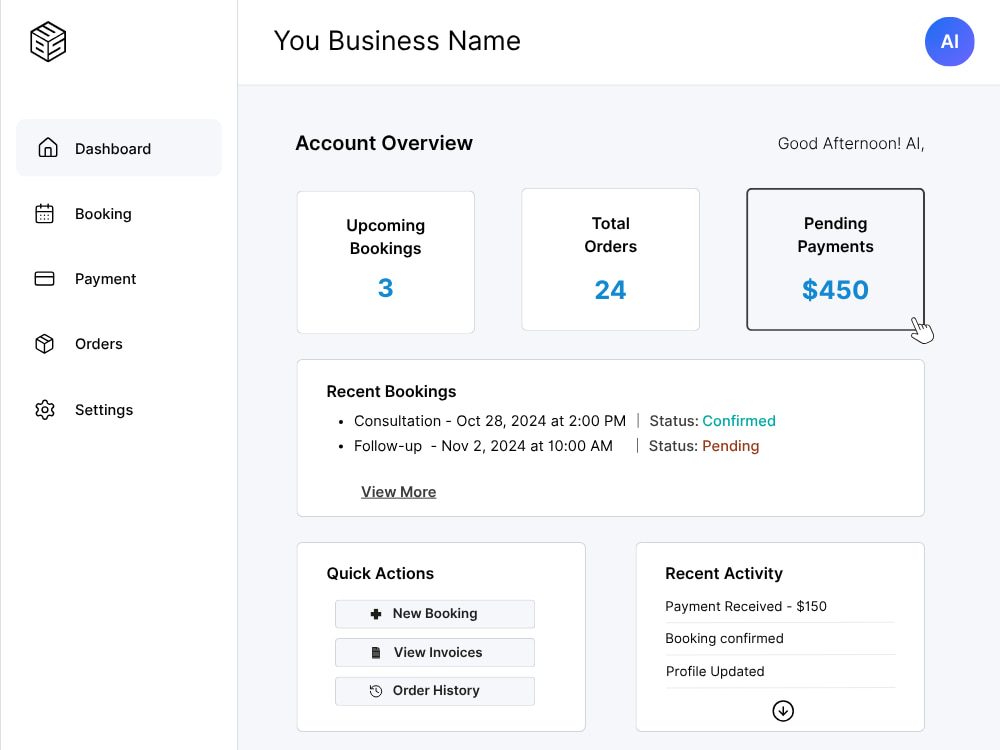Click the View More link
Viewport: 1000px width, 750px height.
pos(399,492)
